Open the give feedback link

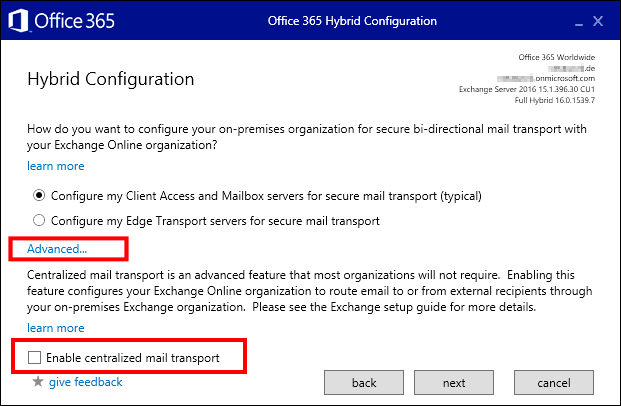86,382
